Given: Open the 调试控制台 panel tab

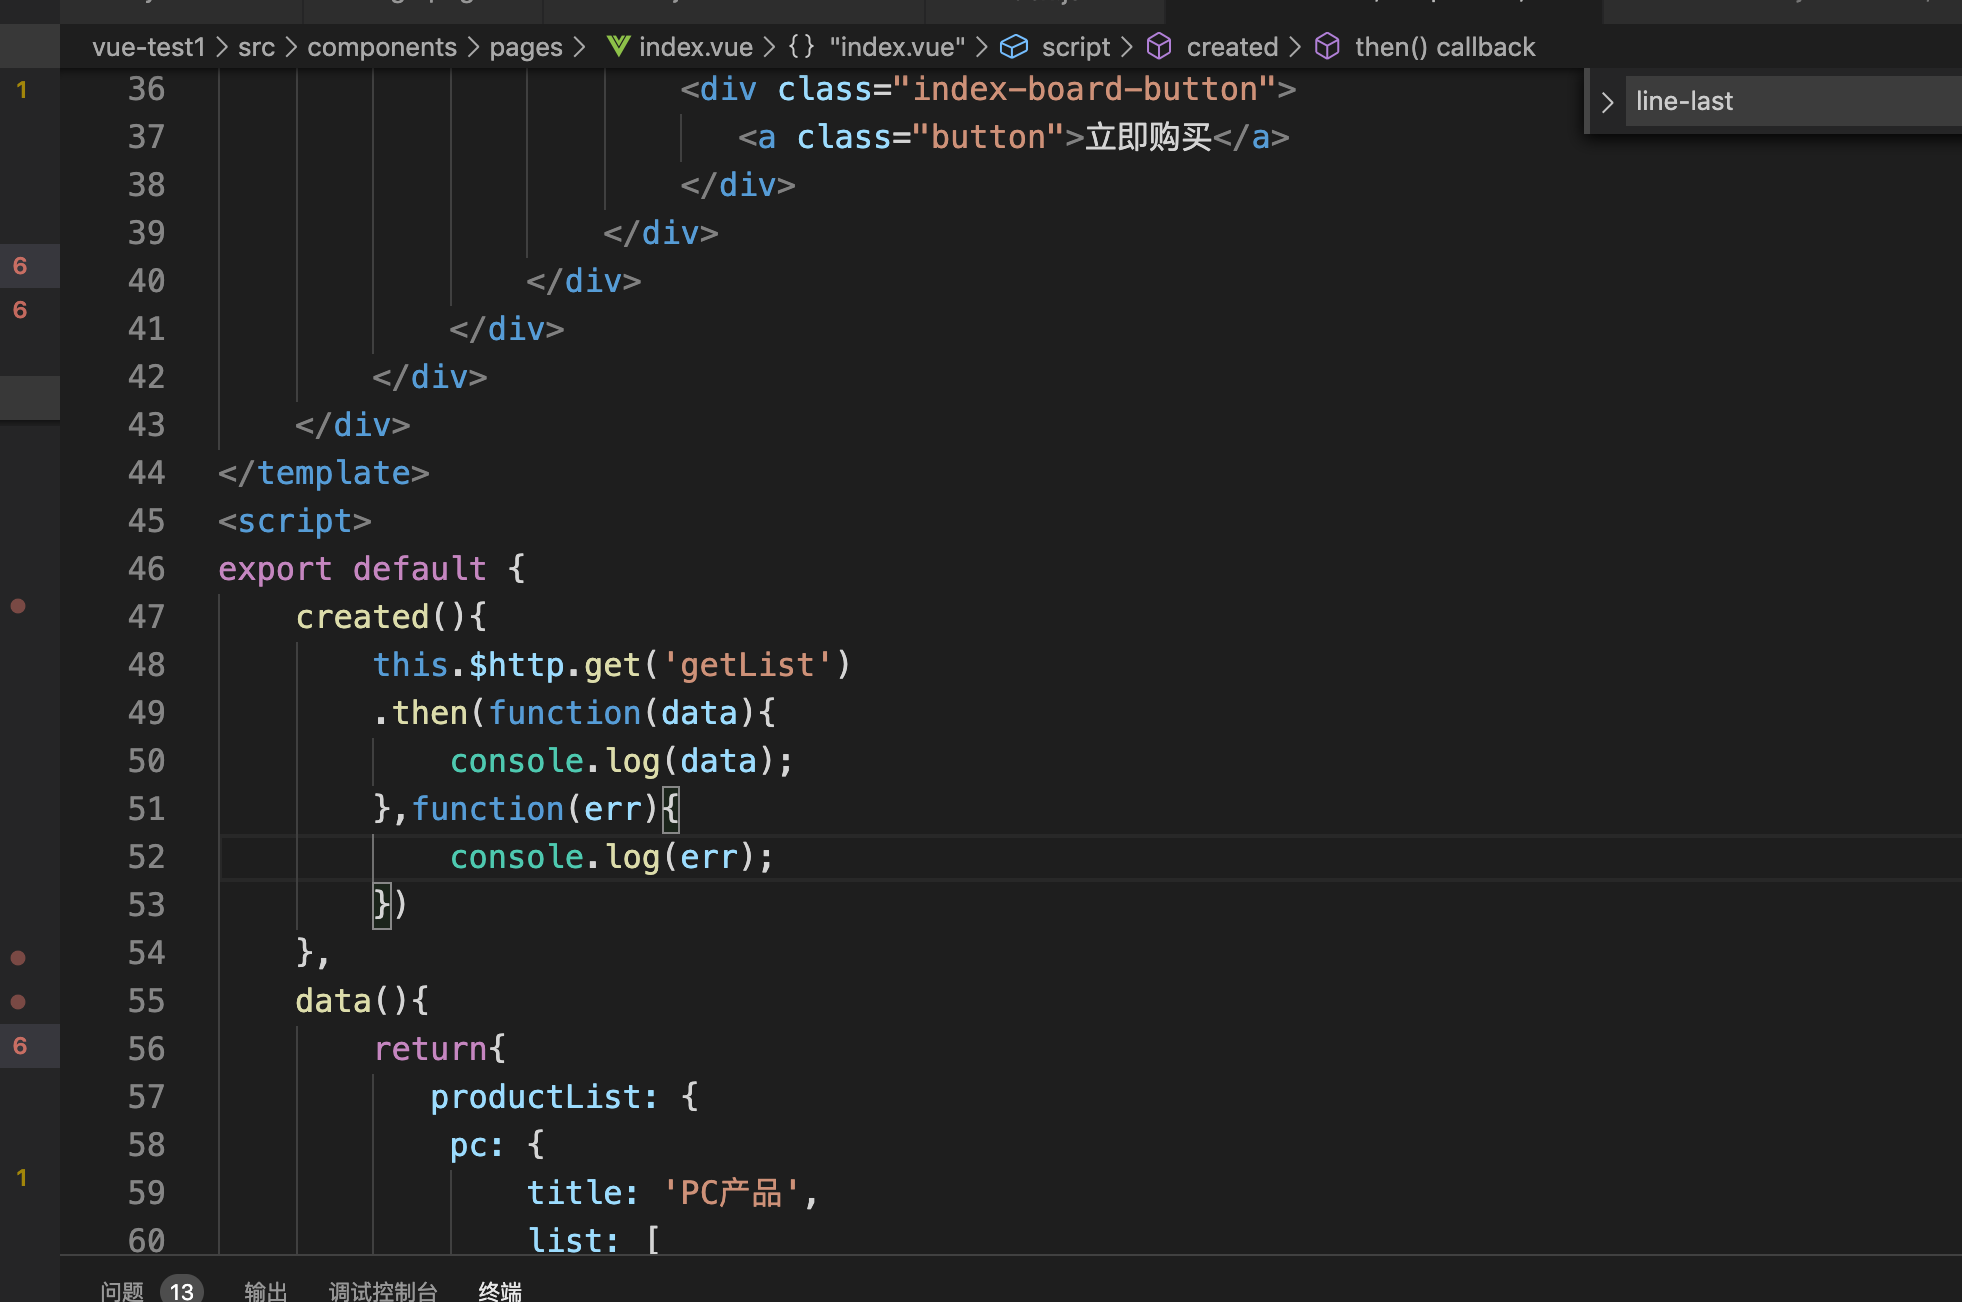Looking at the screenshot, I should tap(383, 1290).
